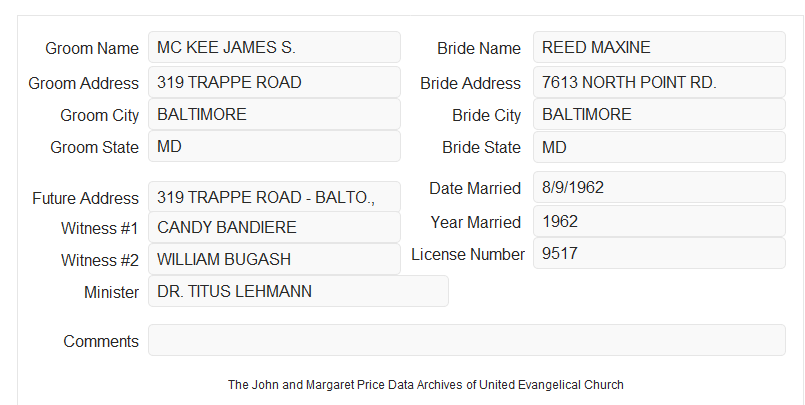Image resolution: width=805 pixels, height=405 pixels.
Task: Click the Bride Name label
Action: (479, 48)
